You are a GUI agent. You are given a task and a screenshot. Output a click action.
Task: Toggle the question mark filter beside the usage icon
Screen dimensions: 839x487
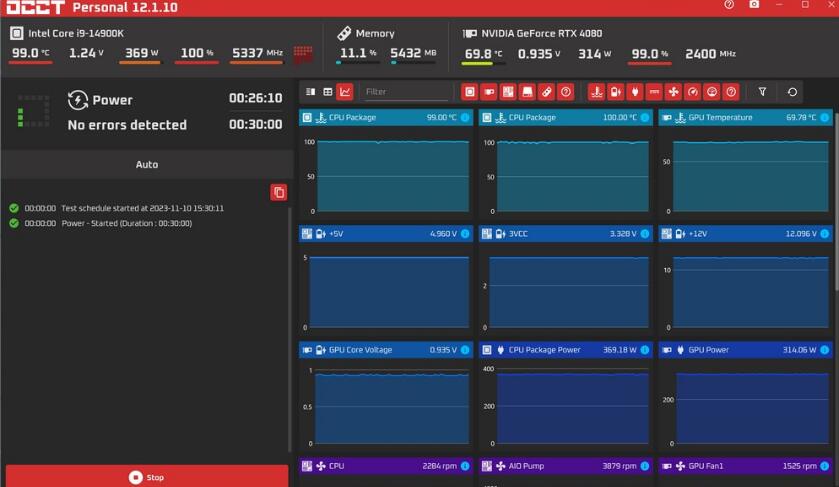tap(731, 92)
